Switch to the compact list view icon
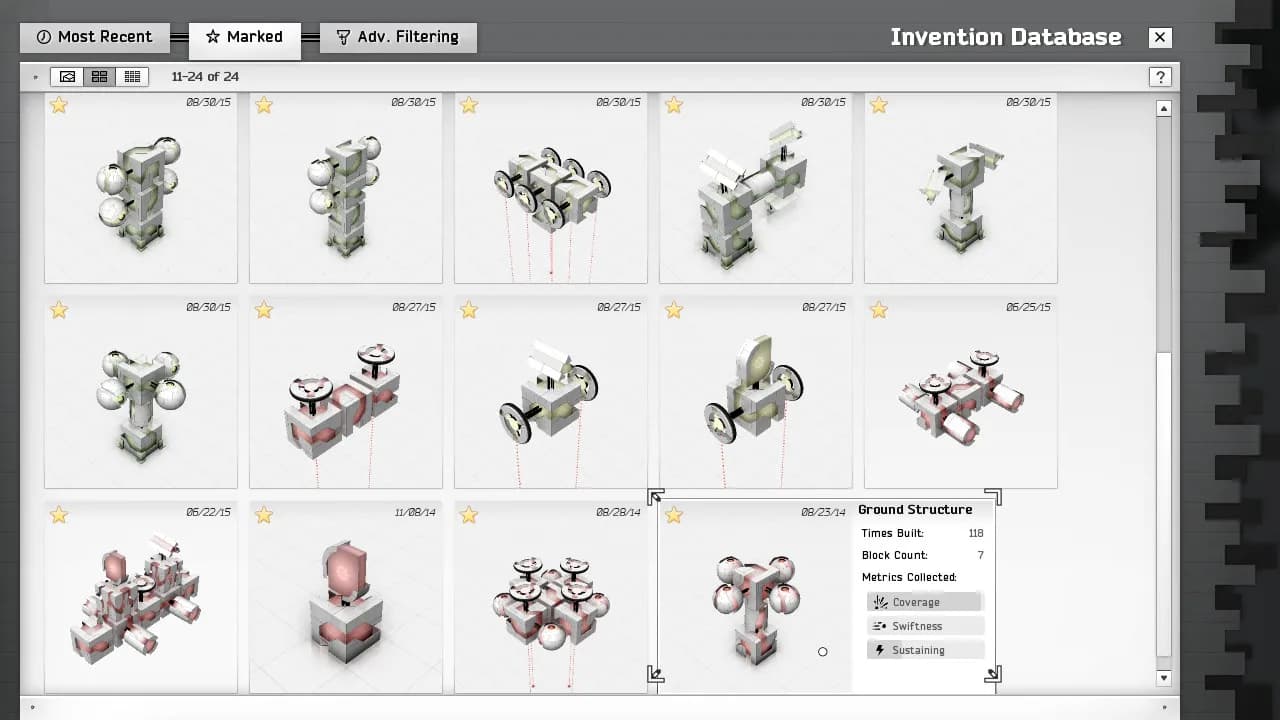The height and width of the screenshot is (720, 1280). [132, 76]
